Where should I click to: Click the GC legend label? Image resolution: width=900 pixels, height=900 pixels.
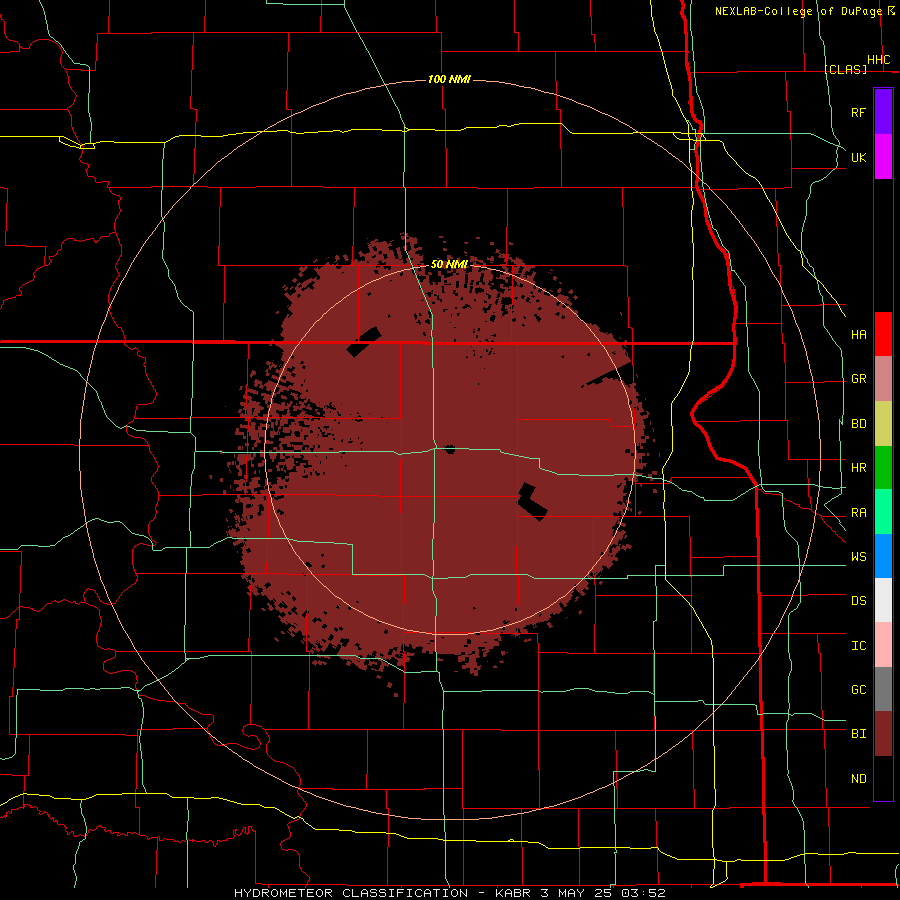coord(858,690)
